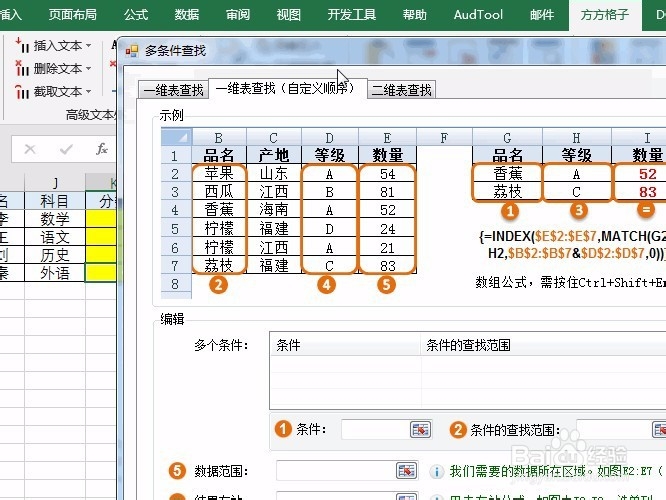Image resolution: width=666 pixels, height=500 pixels.
Task: Open the AudTool ribbon tab
Action: (x=478, y=15)
